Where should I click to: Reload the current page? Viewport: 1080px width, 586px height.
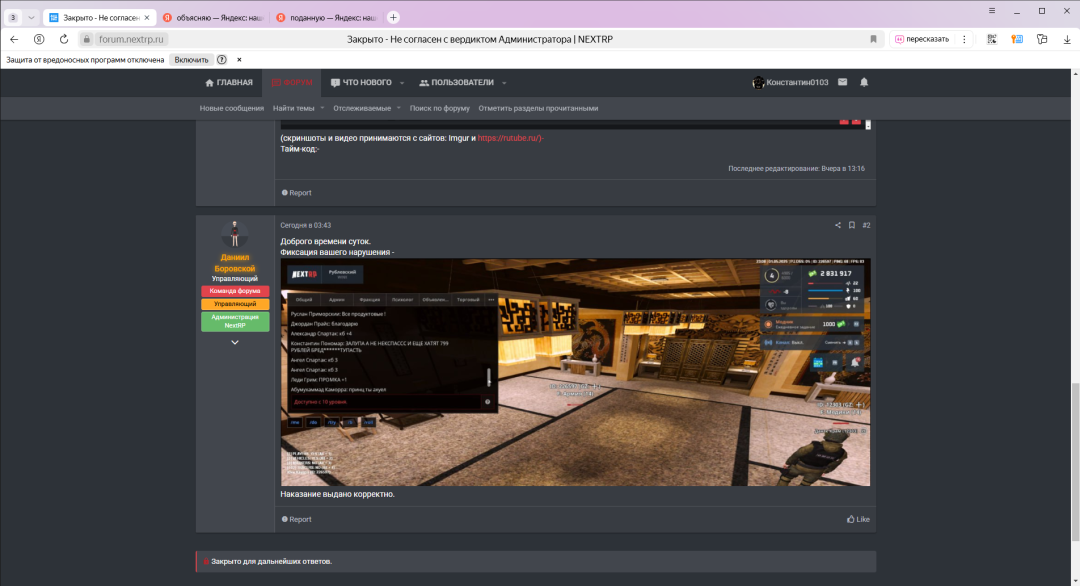tap(64, 39)
